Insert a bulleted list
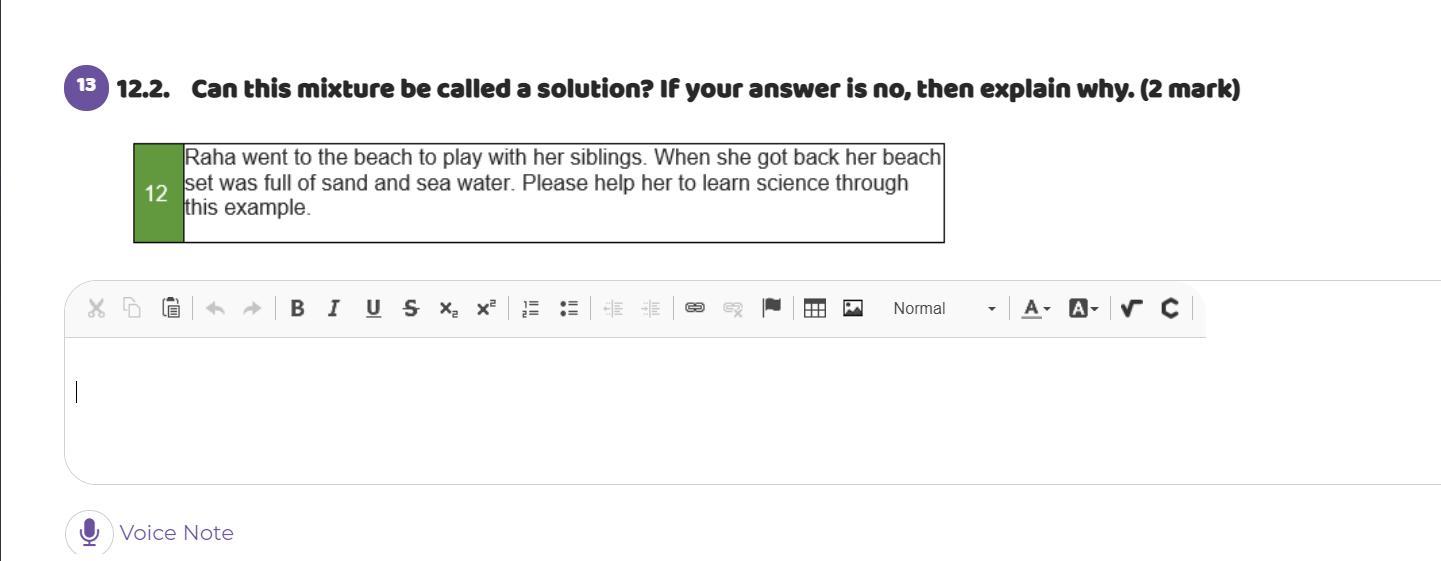Viewport: 1441px width, 561px height. pyautogui.click(x=570, y=308)
